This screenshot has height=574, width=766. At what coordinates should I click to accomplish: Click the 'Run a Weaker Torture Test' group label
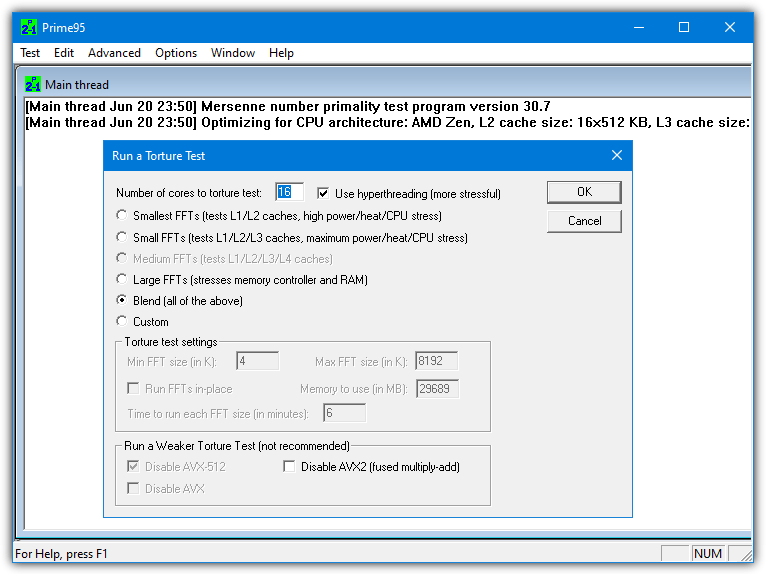click(237, 446)
